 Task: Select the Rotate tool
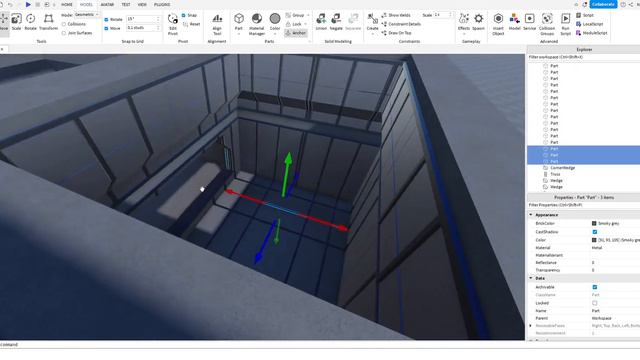pos(31,22)
